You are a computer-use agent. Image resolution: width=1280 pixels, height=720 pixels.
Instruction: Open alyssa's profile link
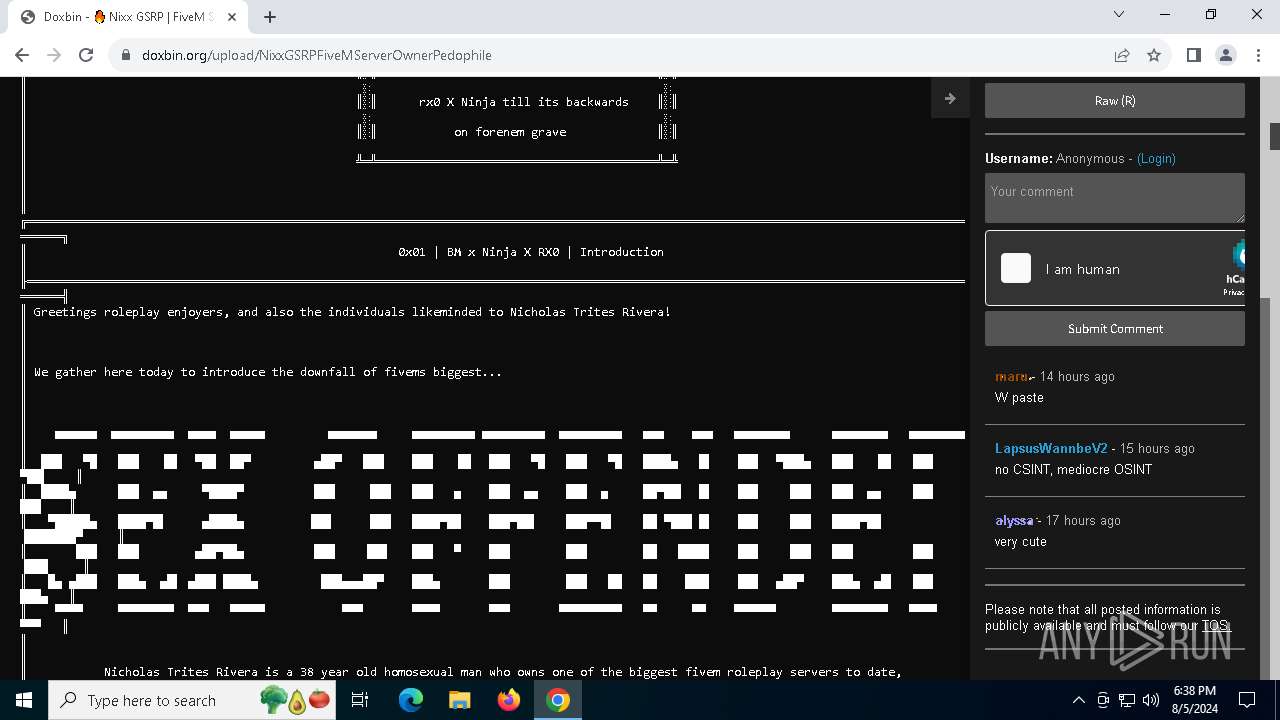coord(1014,520)
